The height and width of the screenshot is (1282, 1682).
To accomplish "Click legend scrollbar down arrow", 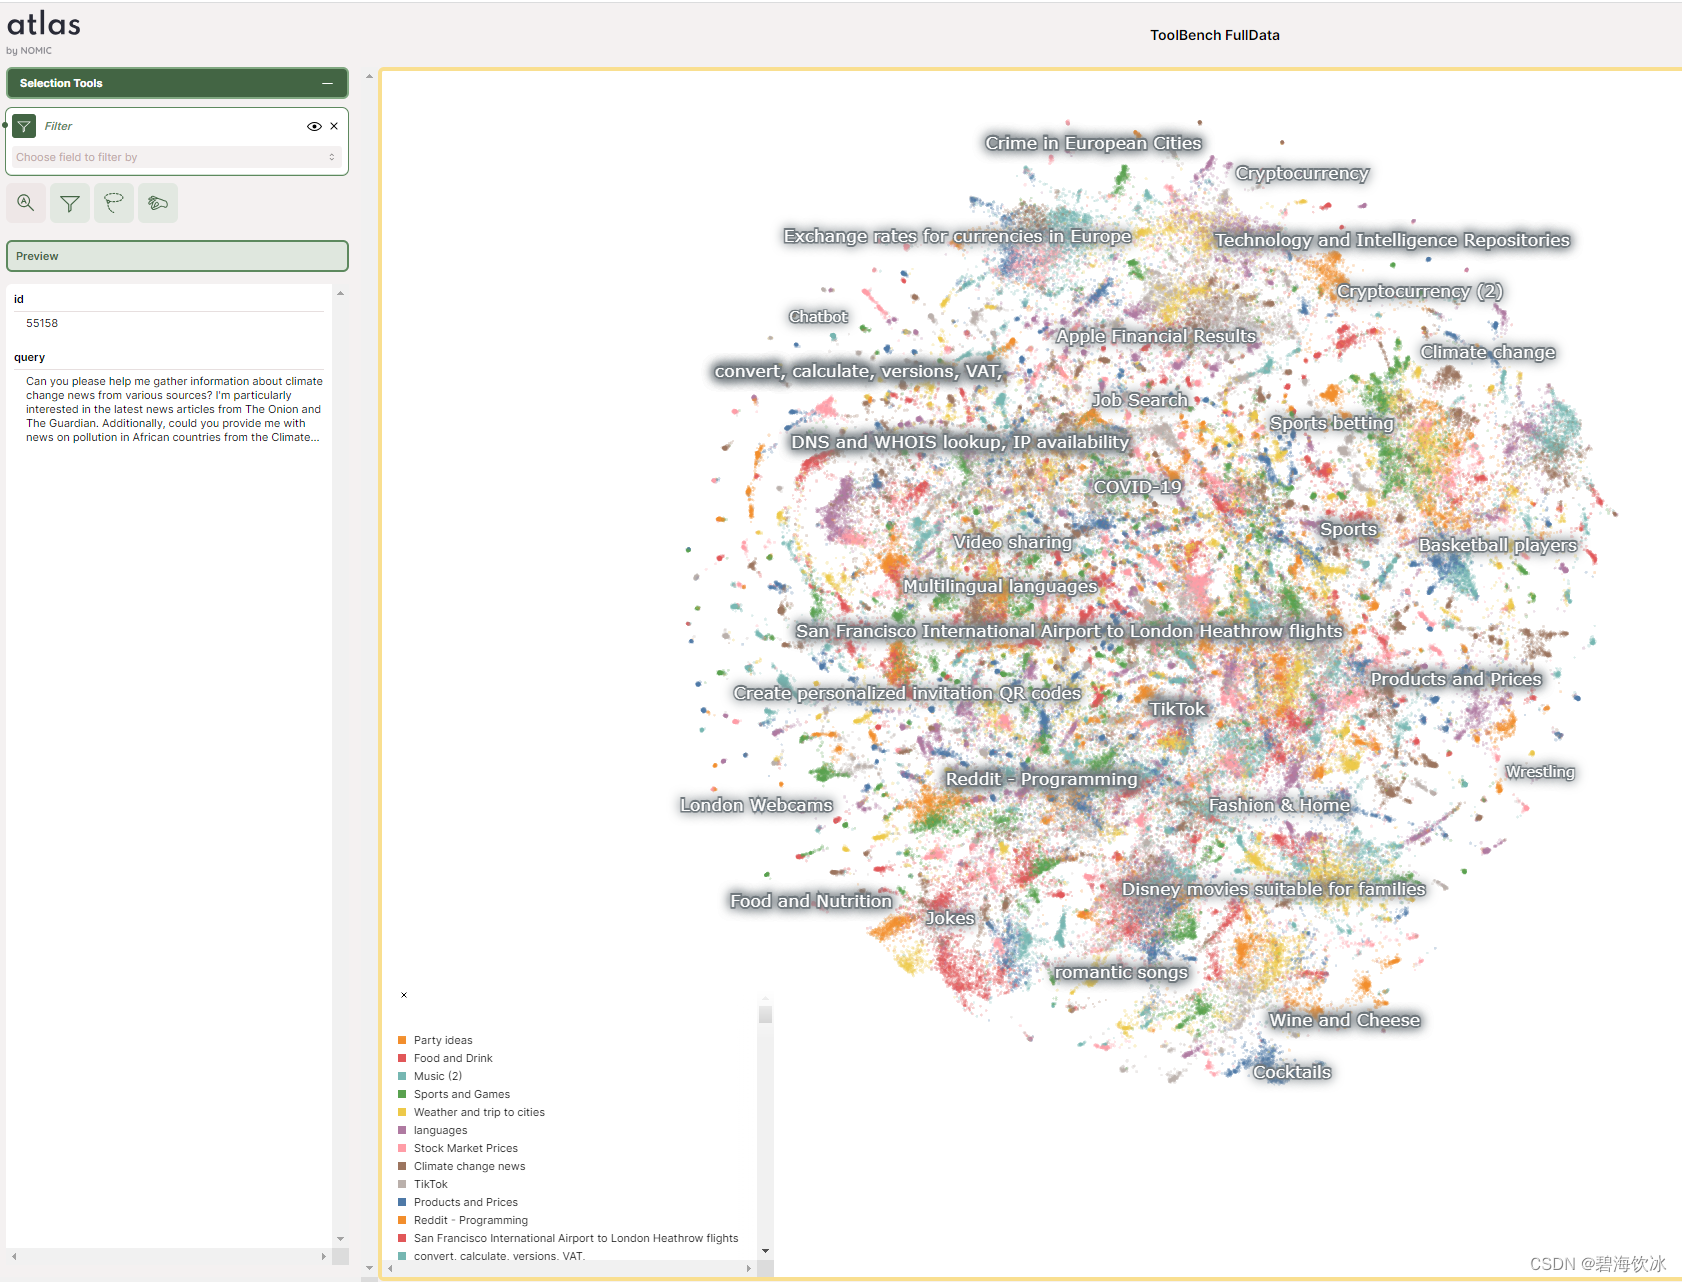I will [765, 1251].
